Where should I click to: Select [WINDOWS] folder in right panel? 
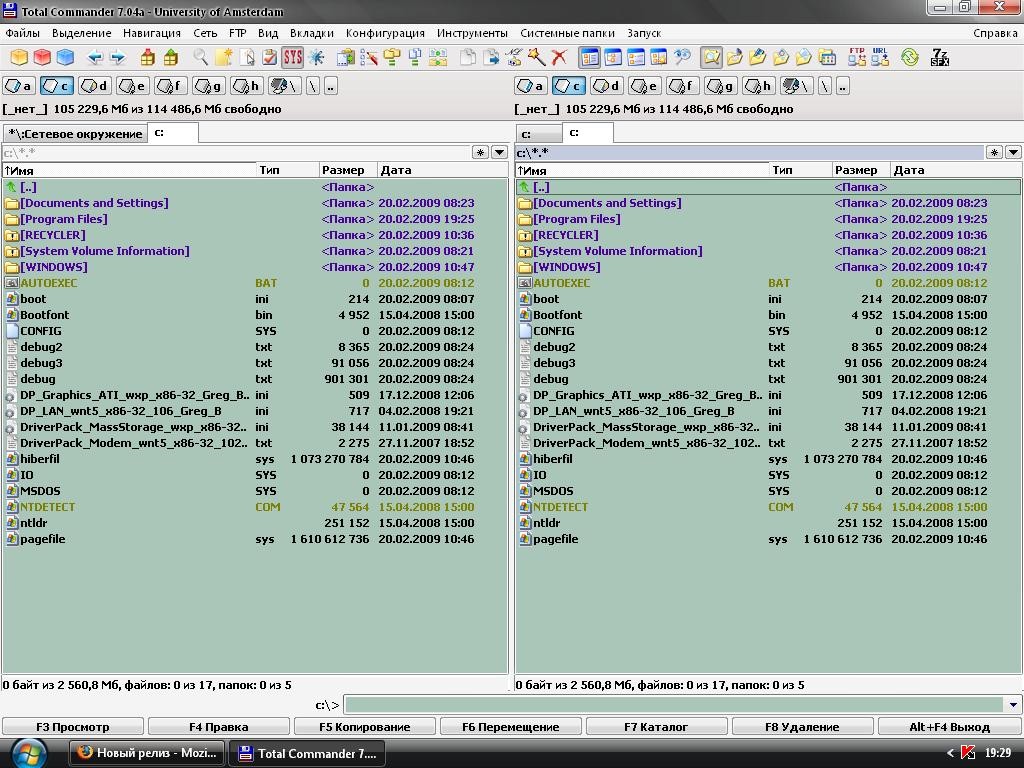(x=769, y=267)
